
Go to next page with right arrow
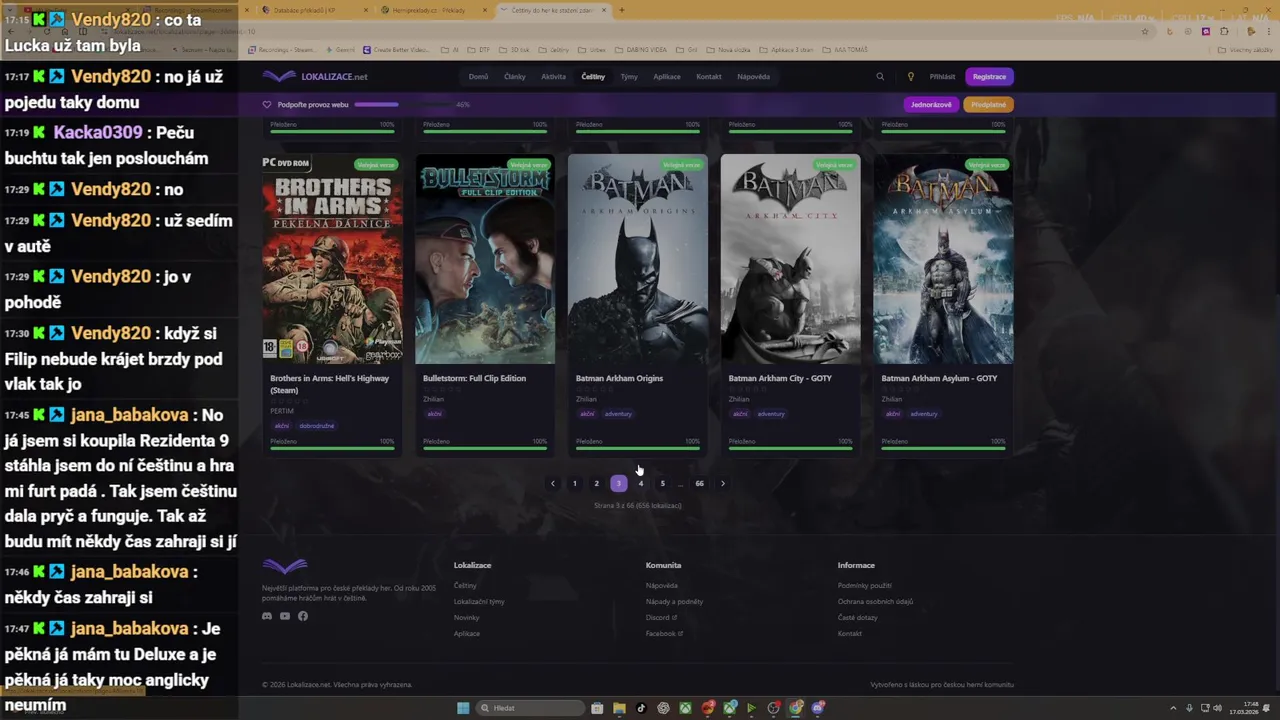(x=723, y=484)
